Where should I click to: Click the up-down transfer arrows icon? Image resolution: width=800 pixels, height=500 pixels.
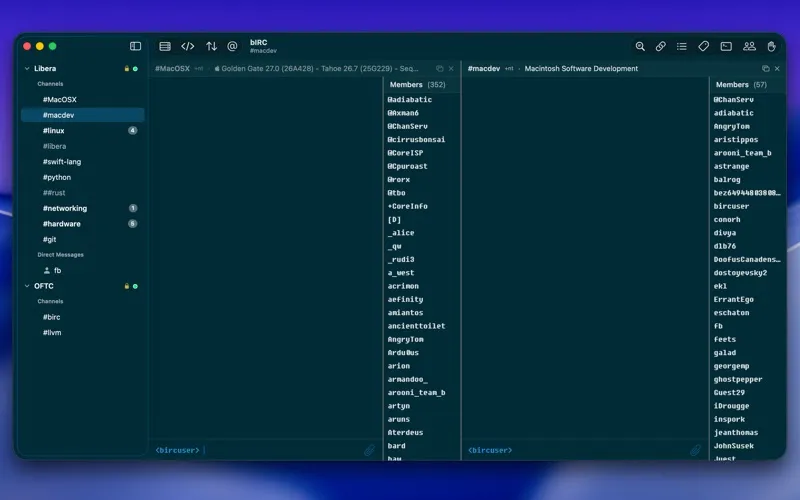click(211, 46)
